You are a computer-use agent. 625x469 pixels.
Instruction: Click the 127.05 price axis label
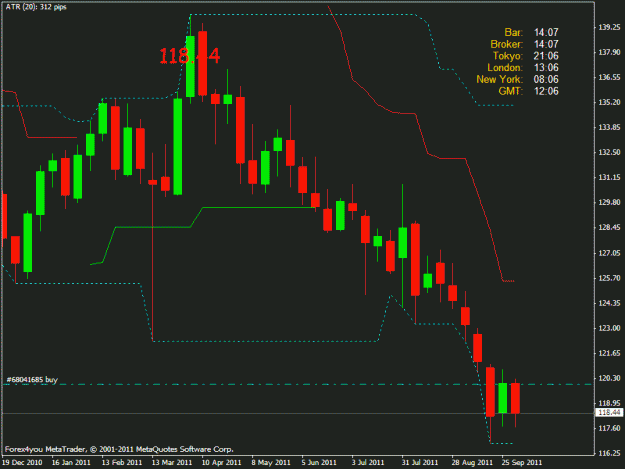click(609, 253)
